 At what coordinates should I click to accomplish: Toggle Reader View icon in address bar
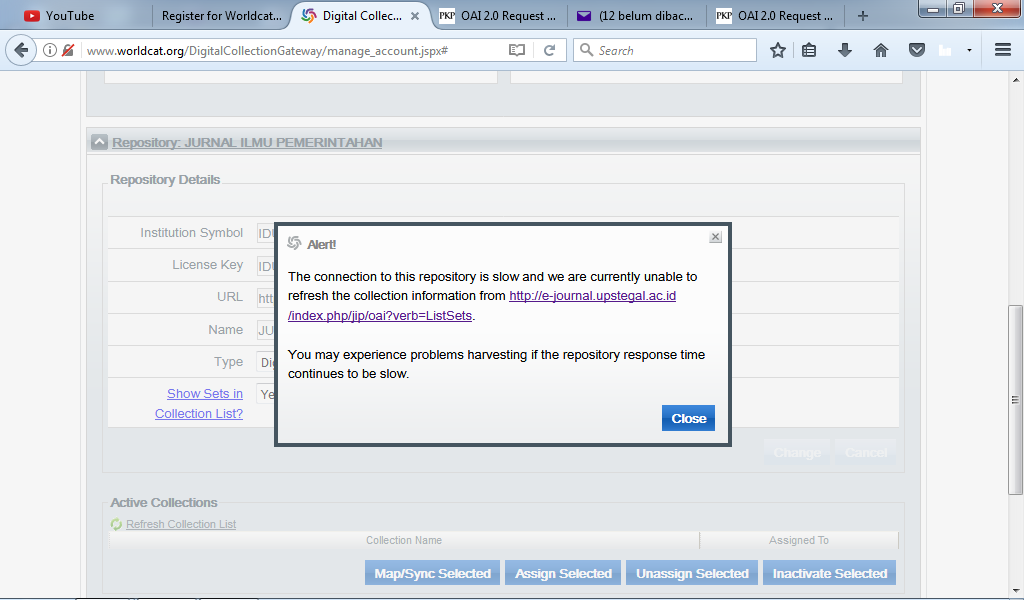click(x=517, y=50)
